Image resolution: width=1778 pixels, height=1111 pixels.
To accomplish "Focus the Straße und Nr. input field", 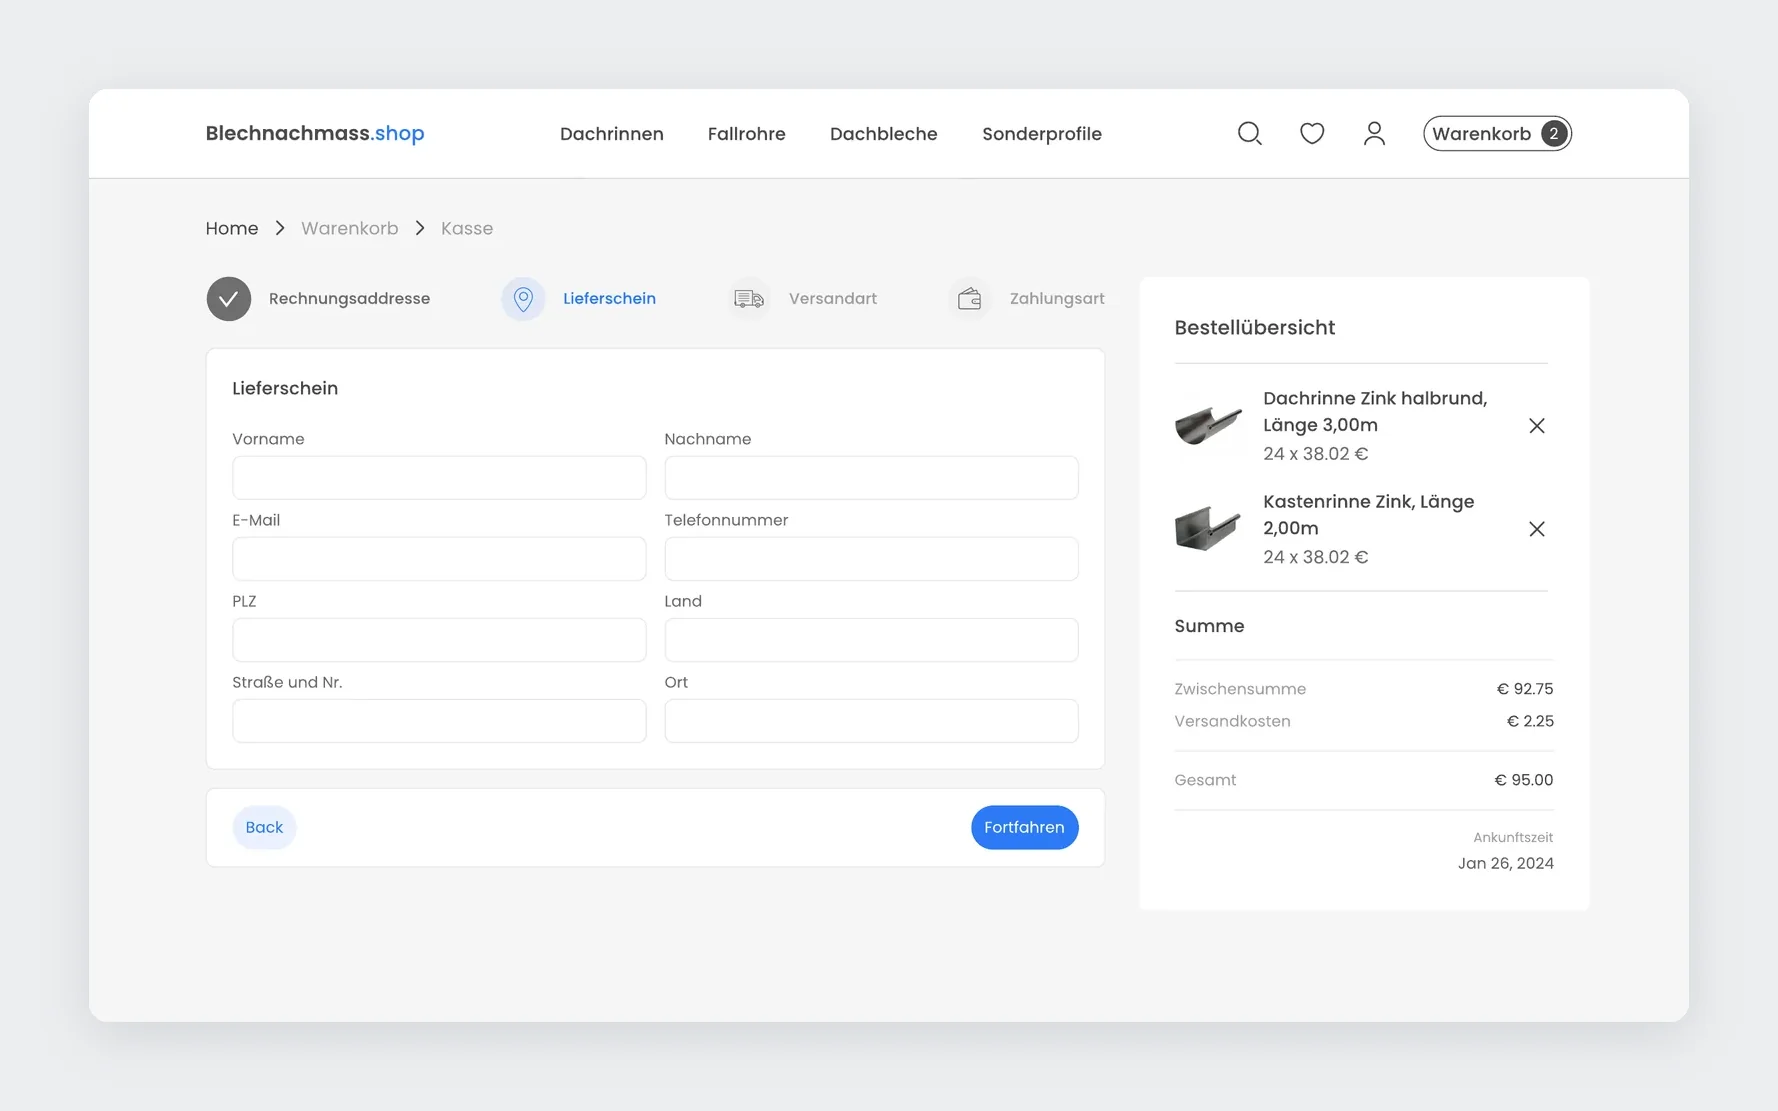I will tap(439, 721).
